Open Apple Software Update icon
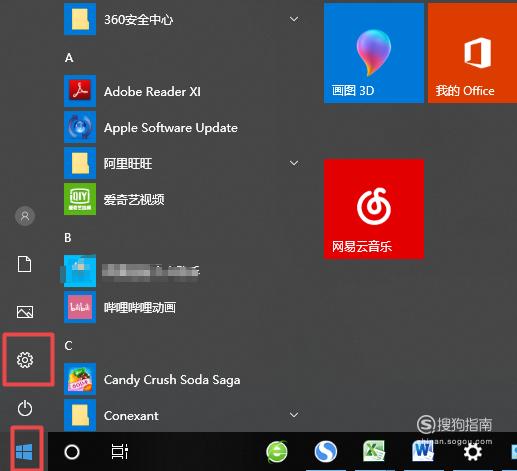Viewport: 517px width, 471px height. 80,127
